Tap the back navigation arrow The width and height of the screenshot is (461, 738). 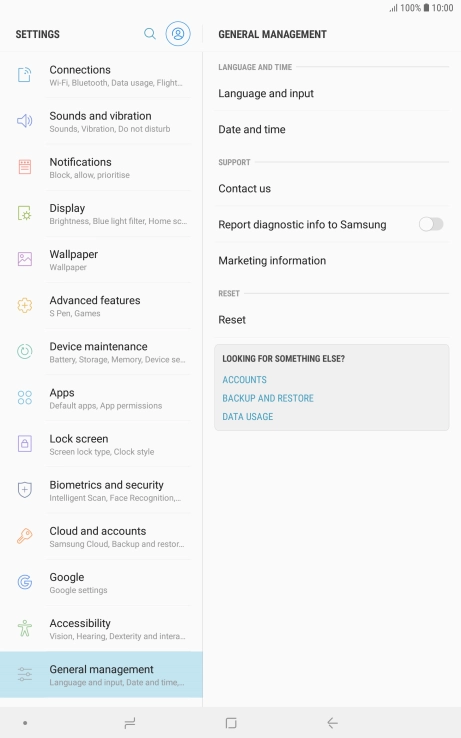(x=332, y=723)
